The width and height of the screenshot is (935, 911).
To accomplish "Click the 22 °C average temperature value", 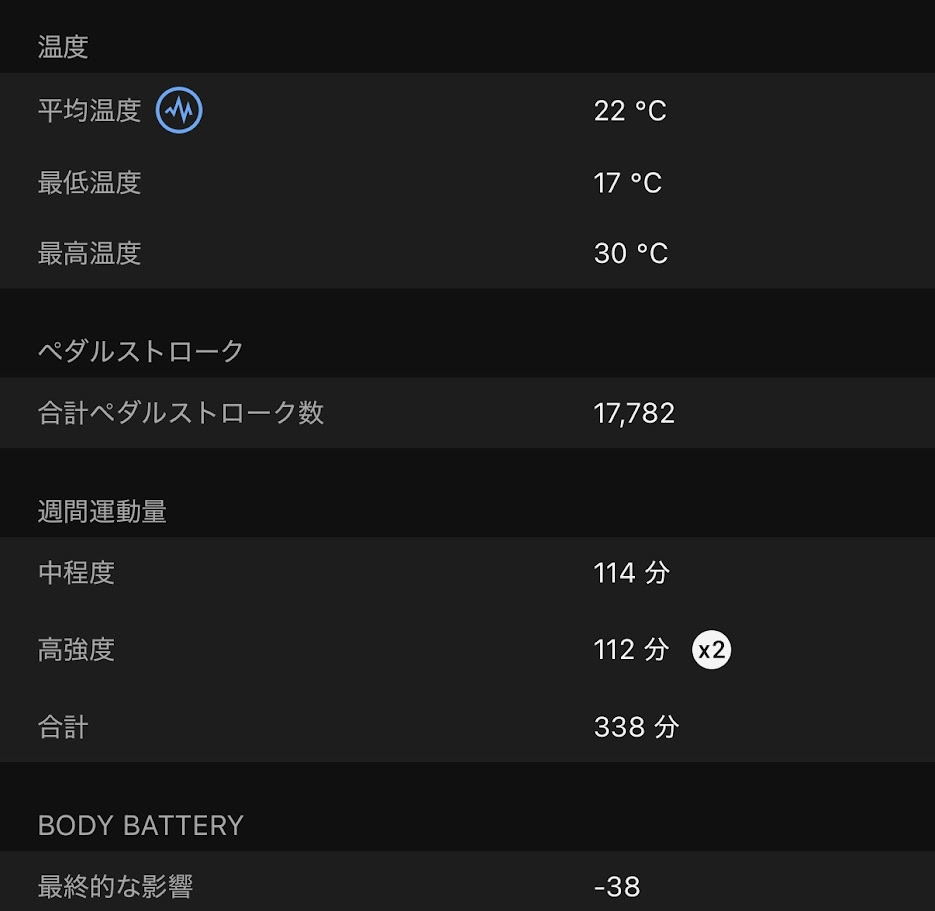I will coord(630,111).
